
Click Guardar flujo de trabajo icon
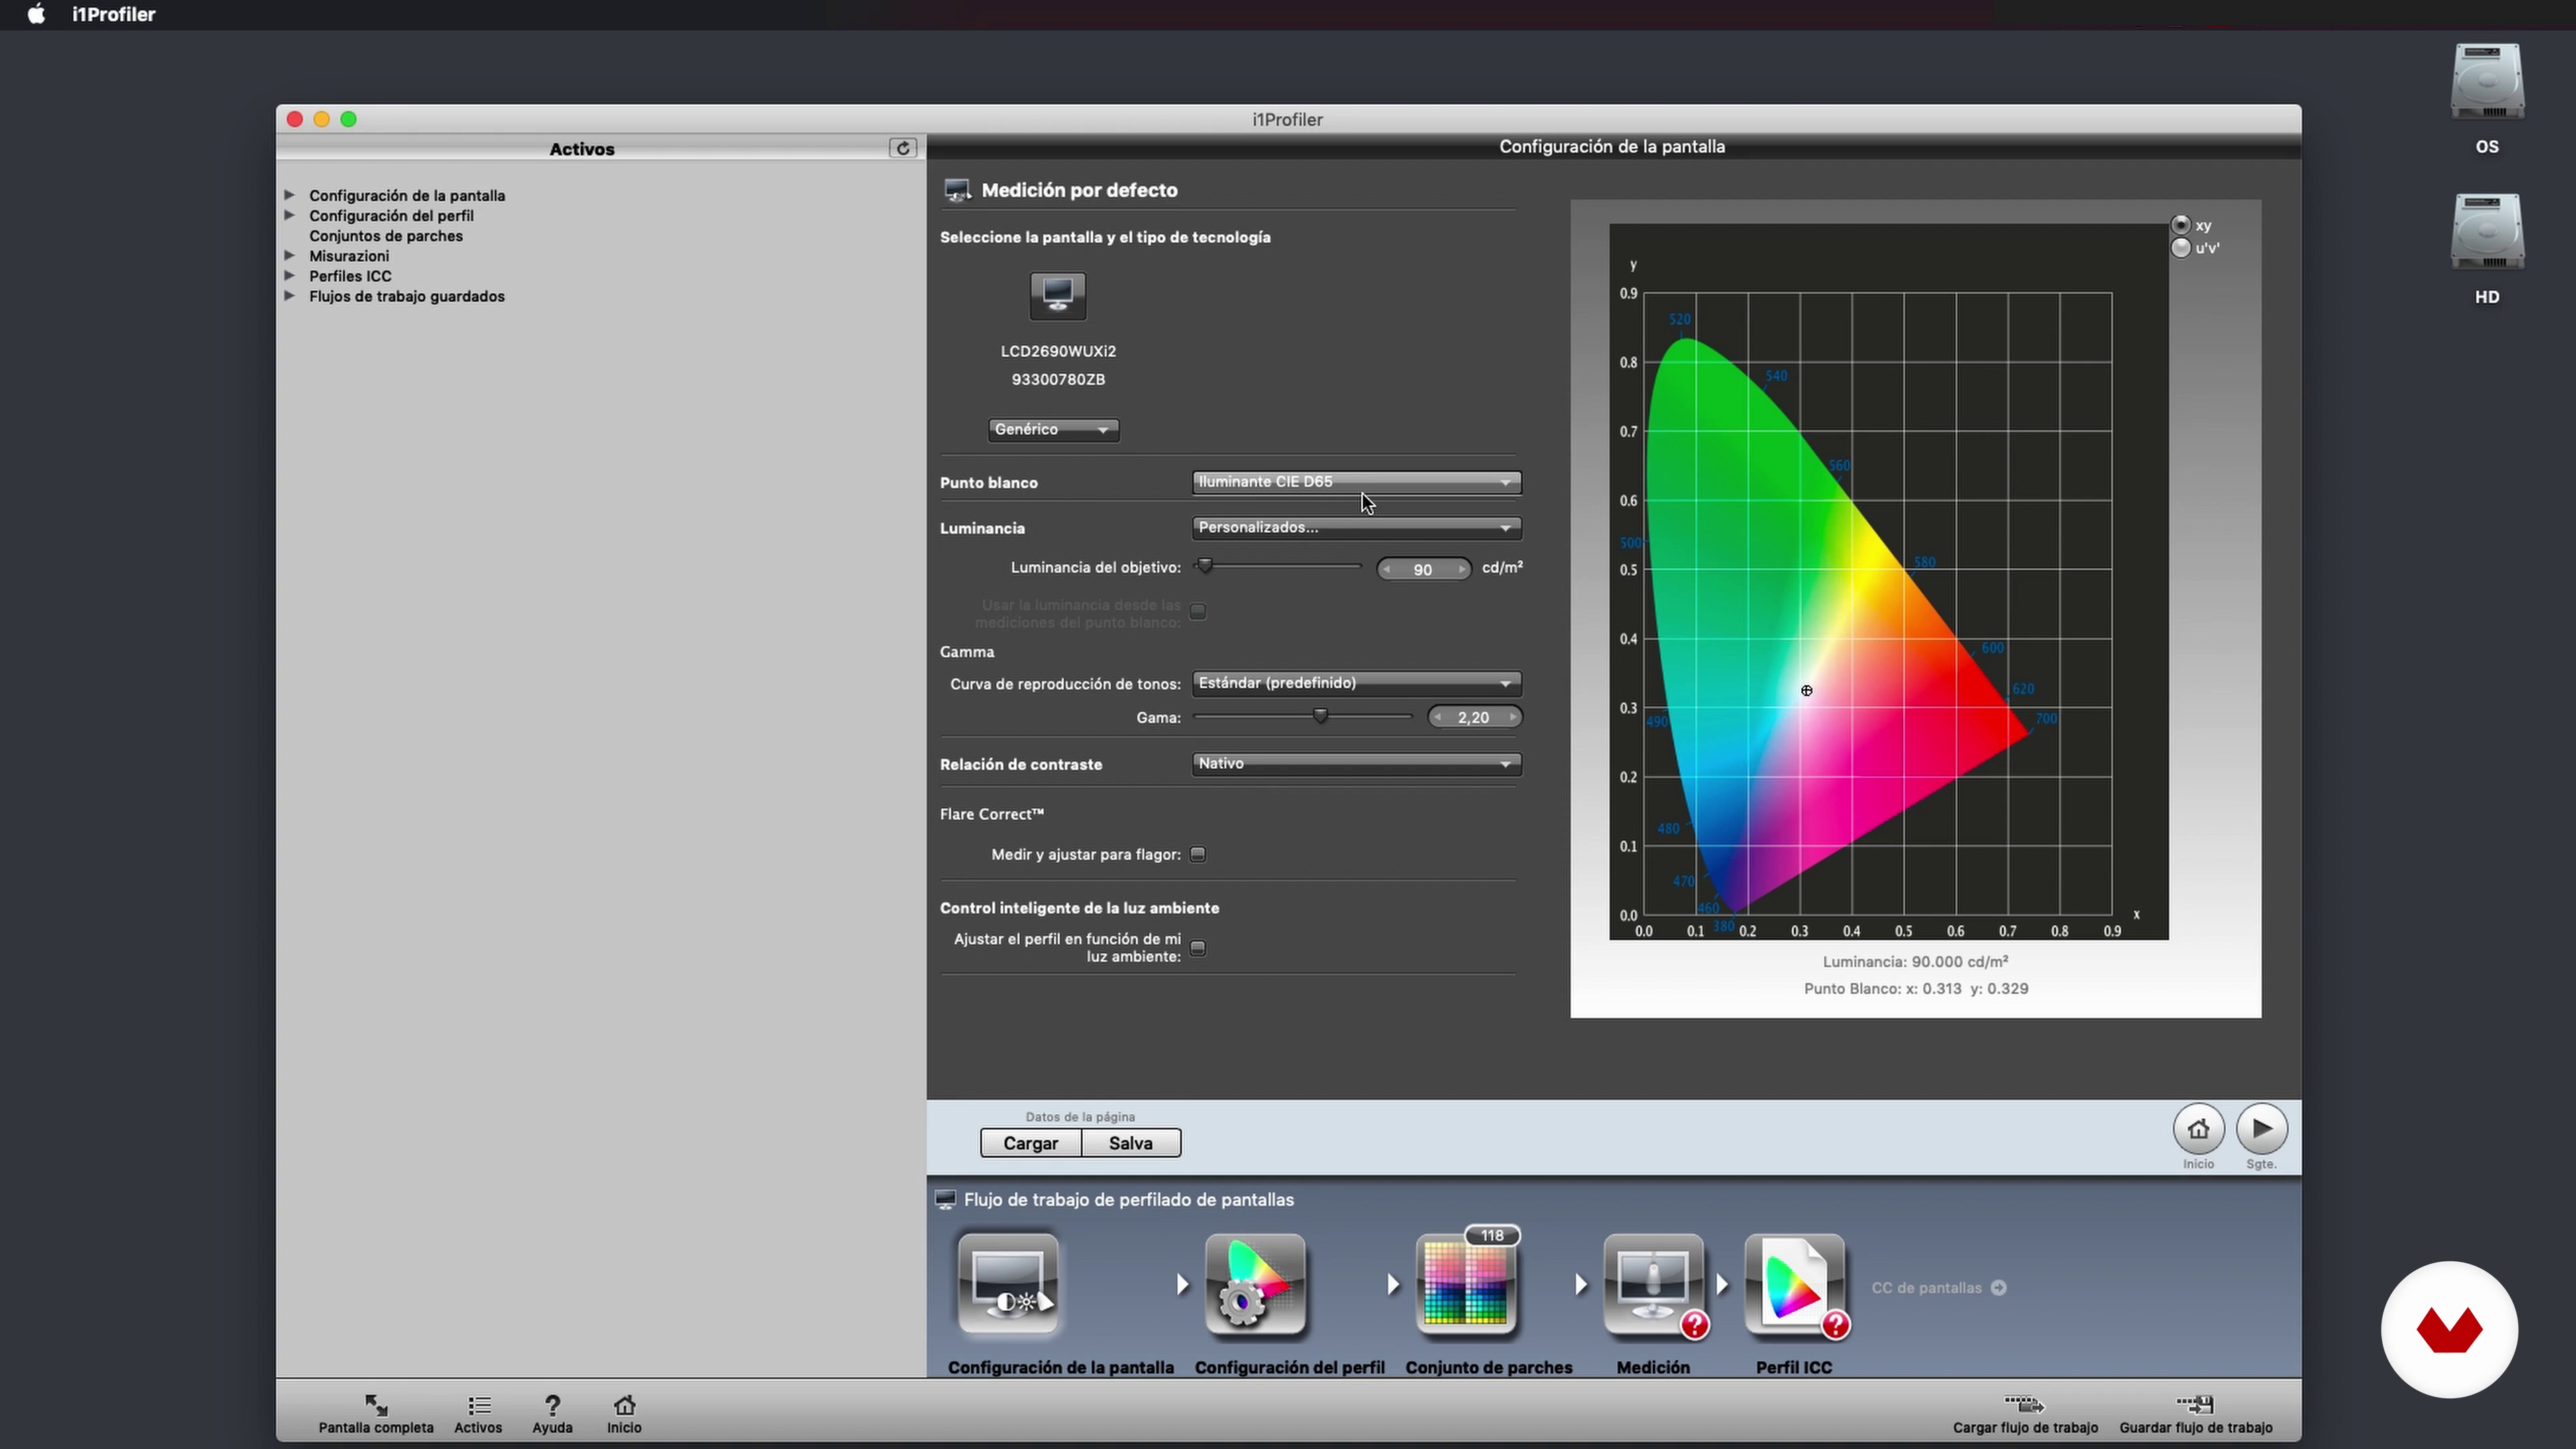[2196, 1405]
